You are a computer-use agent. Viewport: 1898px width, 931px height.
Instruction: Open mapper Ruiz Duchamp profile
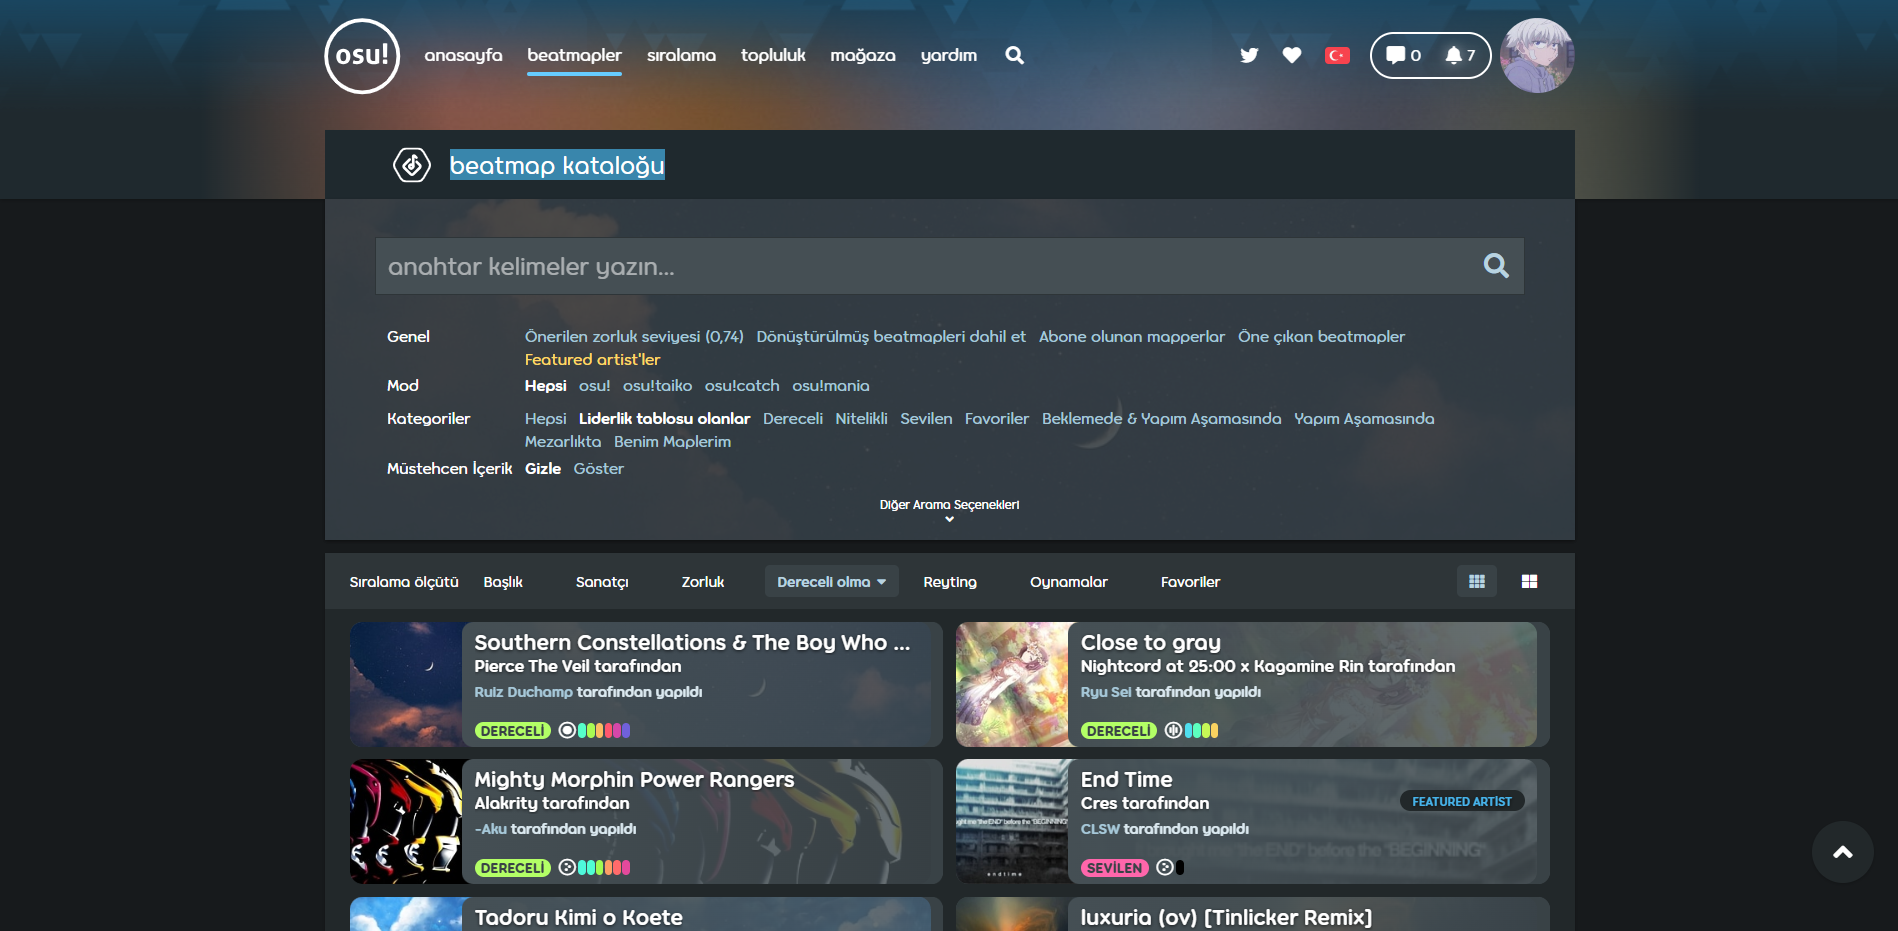(x=523, y=692)
